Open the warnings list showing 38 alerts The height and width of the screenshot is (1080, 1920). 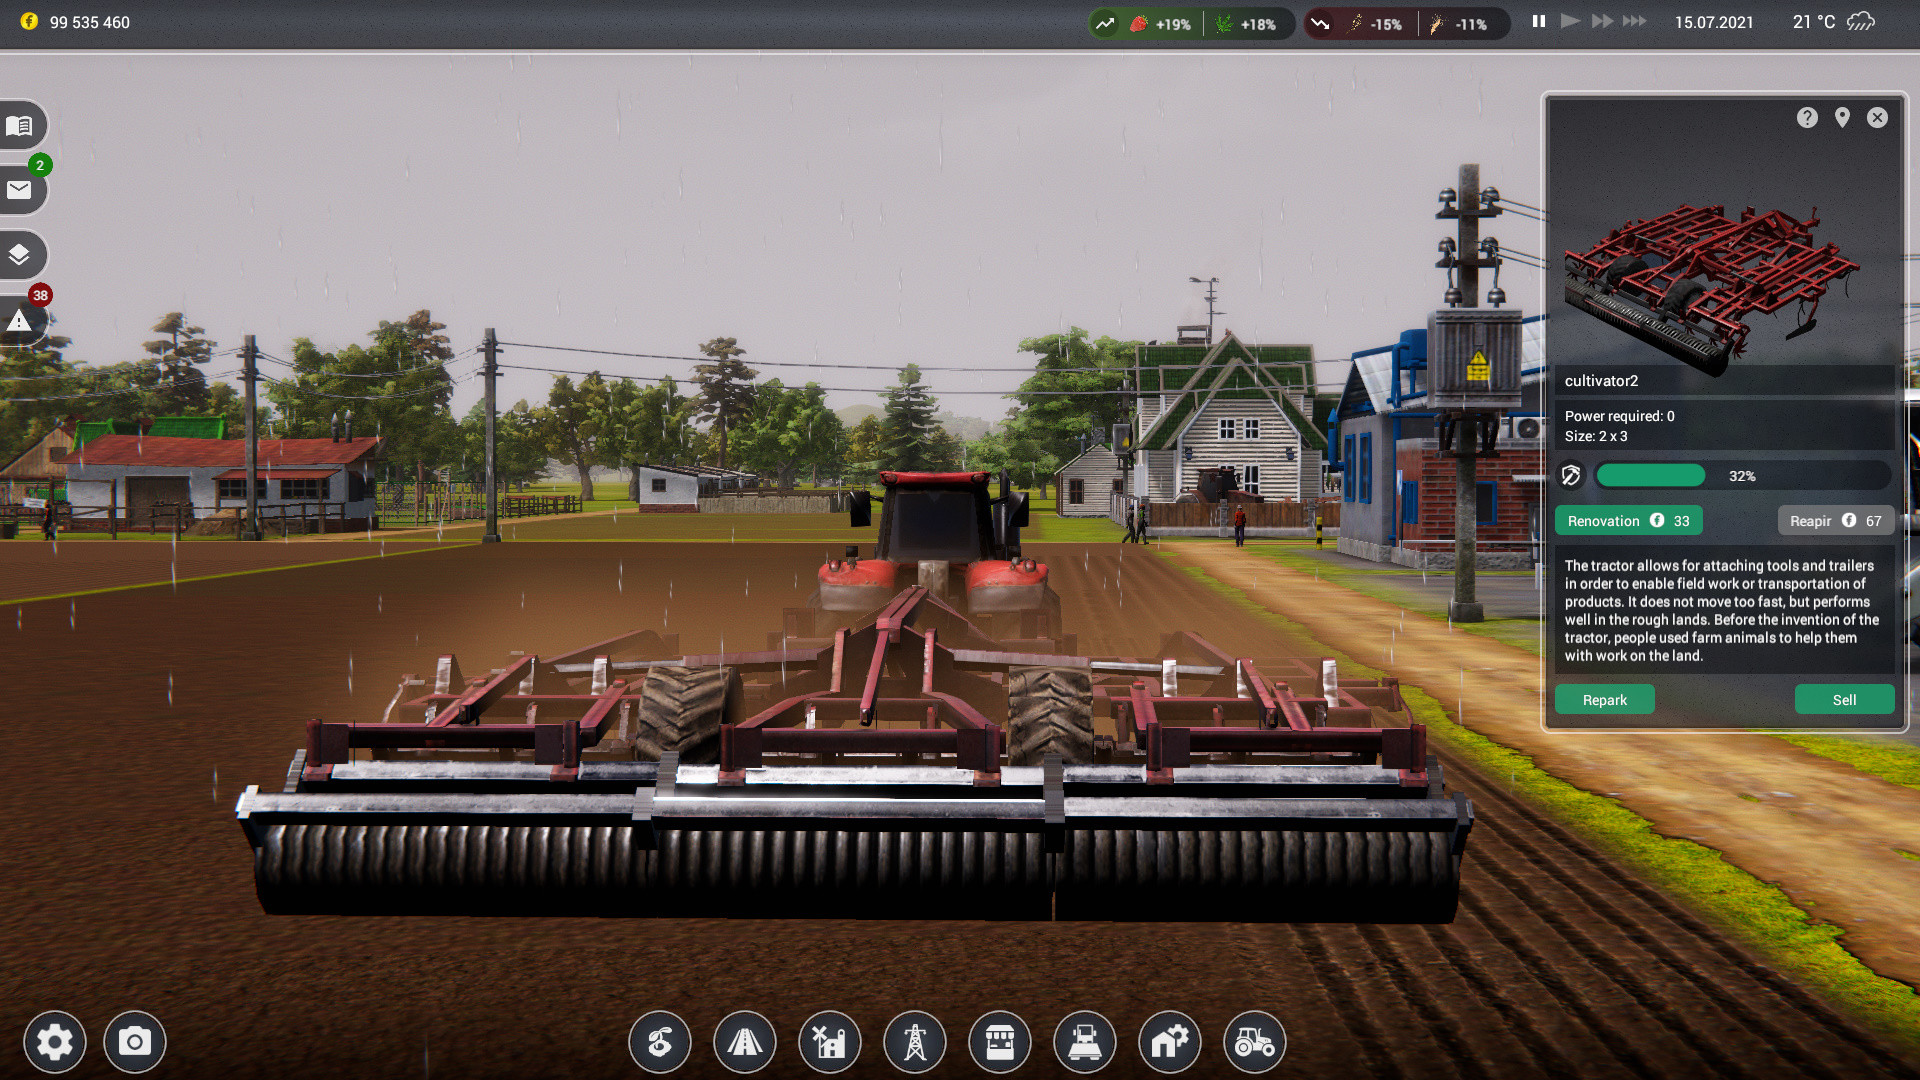[22, 320]
